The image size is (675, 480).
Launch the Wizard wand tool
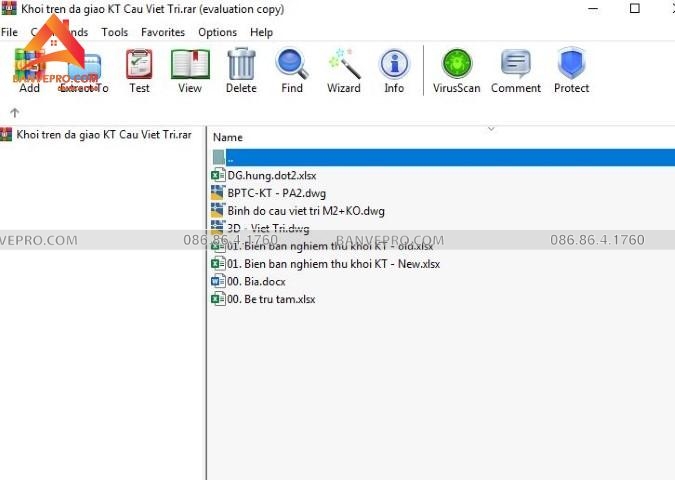[x=344, y=64]
